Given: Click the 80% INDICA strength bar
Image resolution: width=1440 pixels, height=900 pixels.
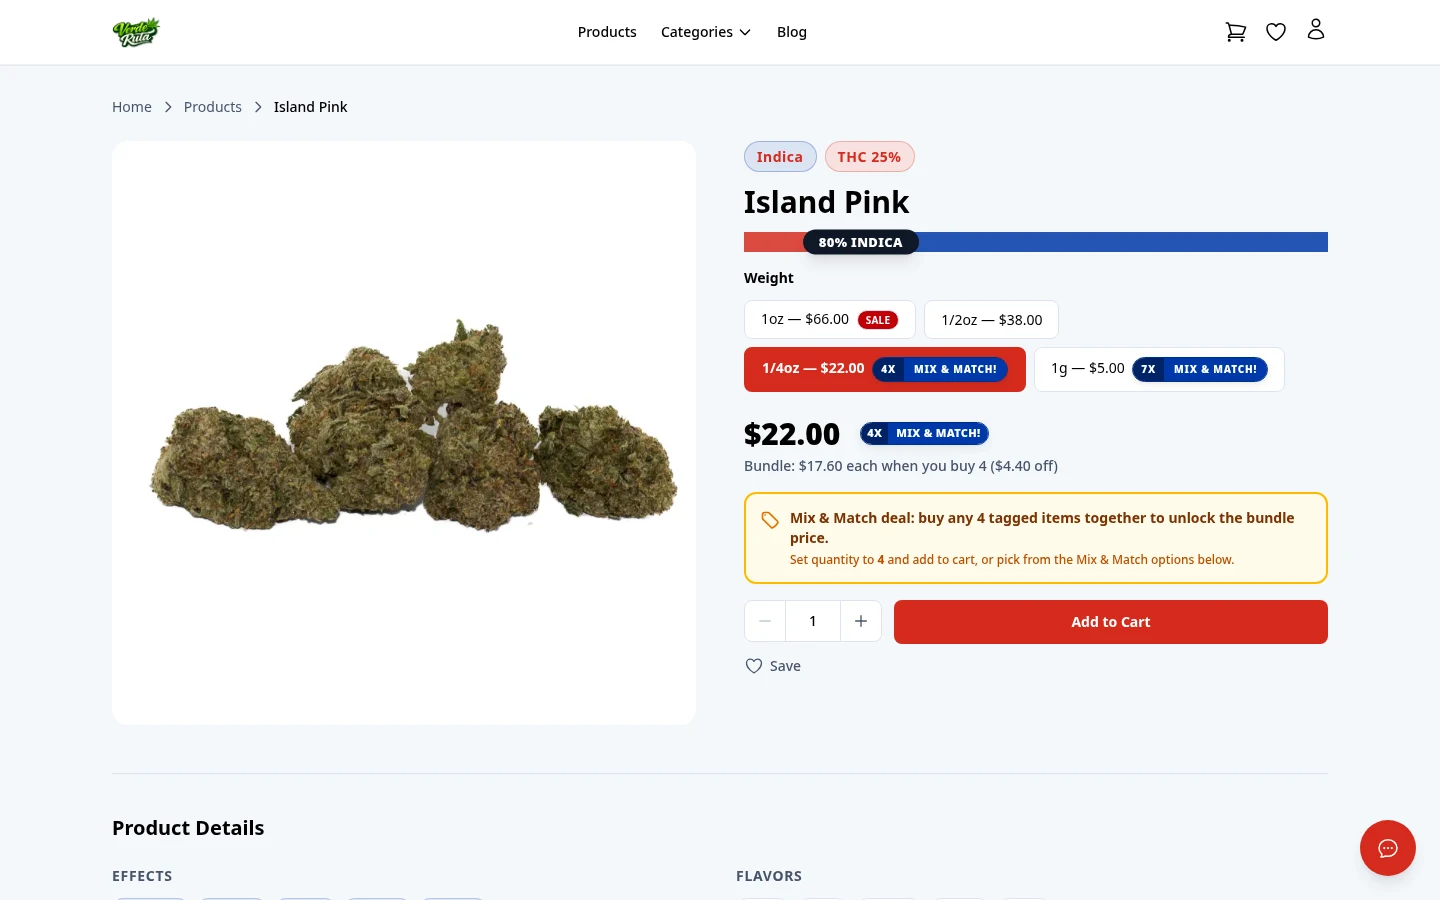Looking at the screenshot, I should [861, 242].
